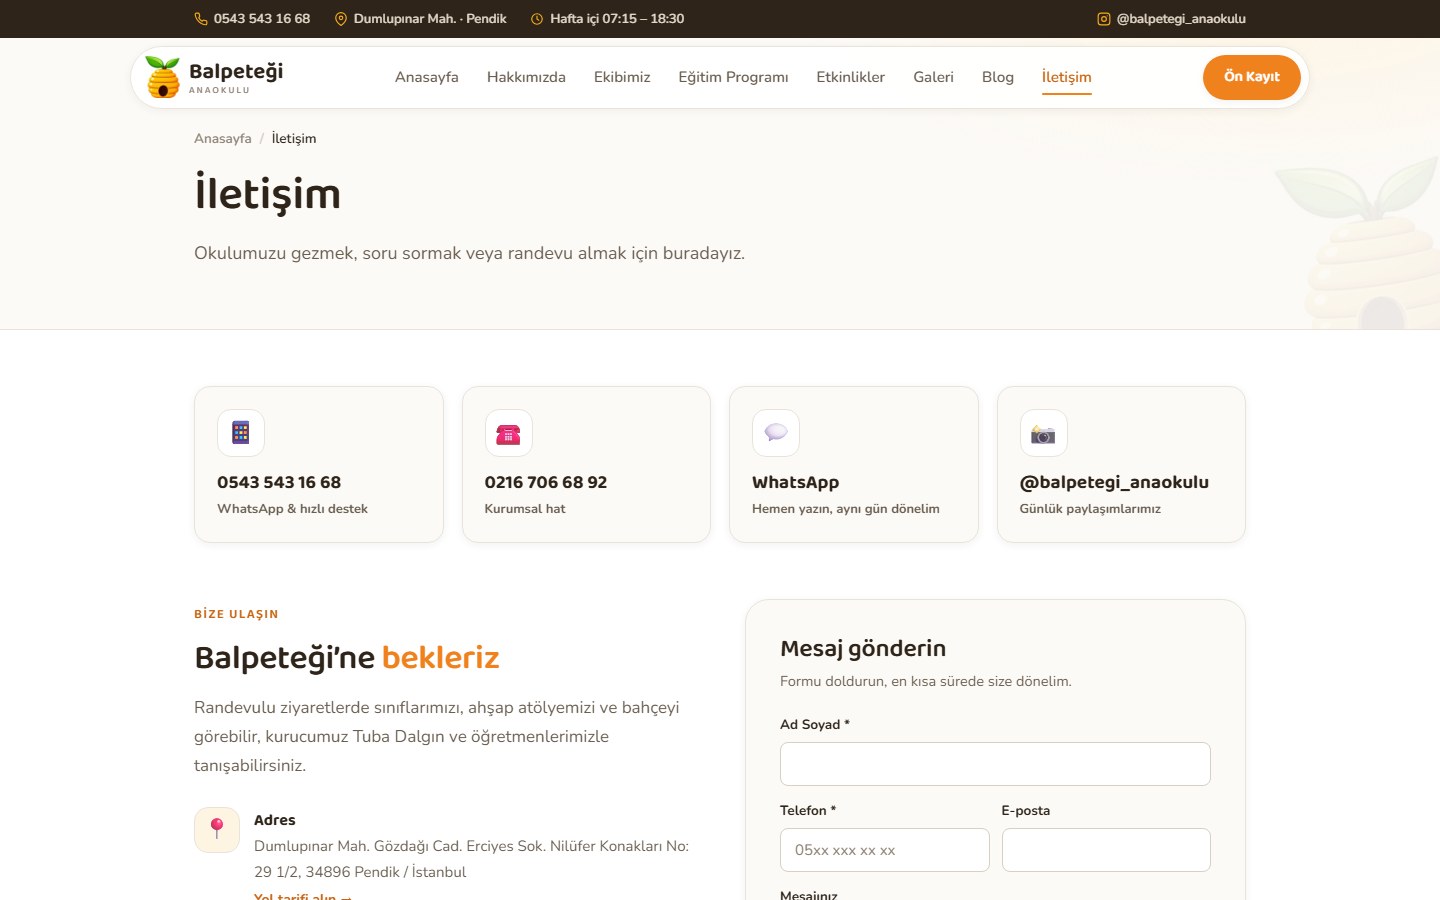
Task: Click the BİZE ULAŞIN label
Action: point(236,614)
